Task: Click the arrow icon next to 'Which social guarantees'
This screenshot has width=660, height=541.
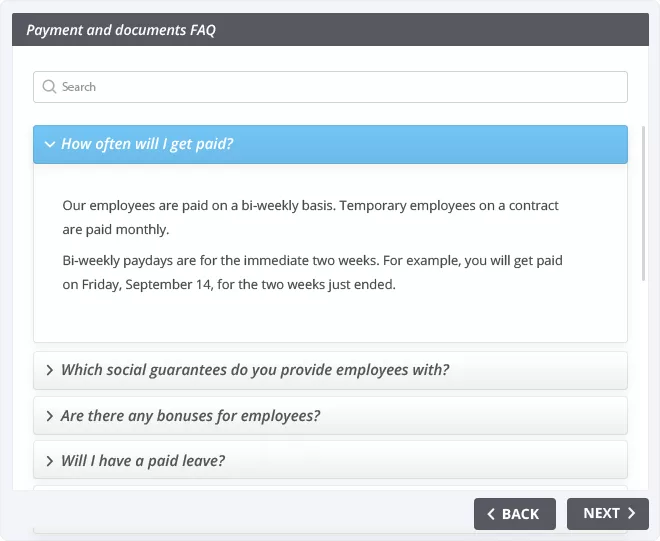Action: click(x=50, y=370)
